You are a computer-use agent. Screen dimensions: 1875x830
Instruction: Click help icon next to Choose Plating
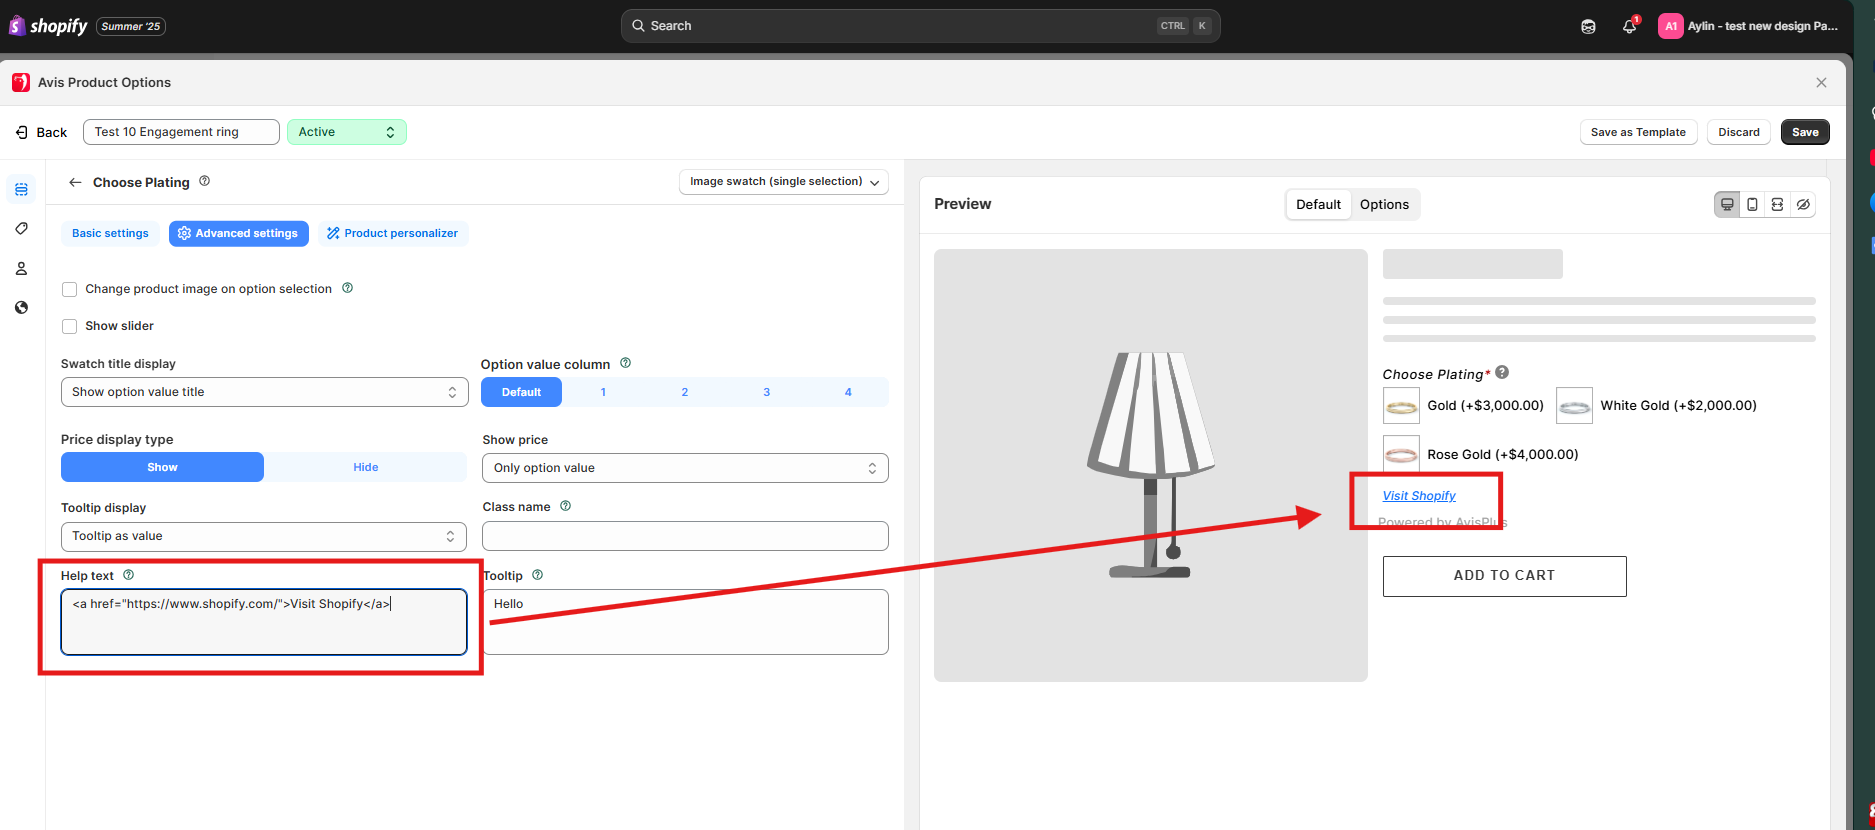point(205,181)
